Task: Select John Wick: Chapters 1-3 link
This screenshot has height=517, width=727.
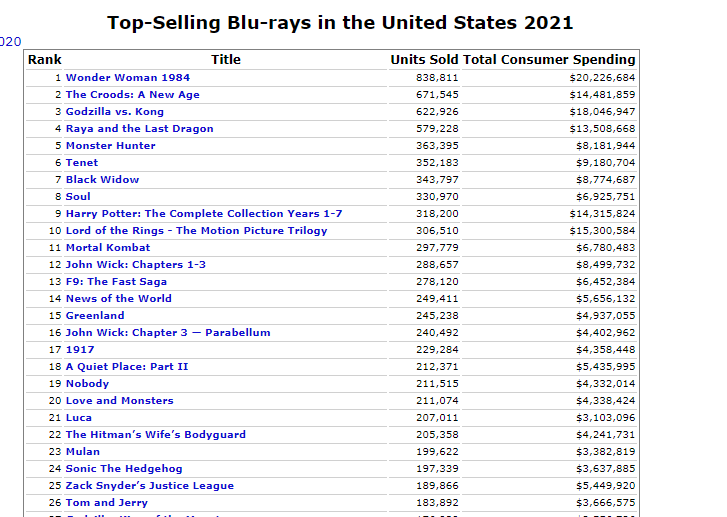Action: (136, 265)
